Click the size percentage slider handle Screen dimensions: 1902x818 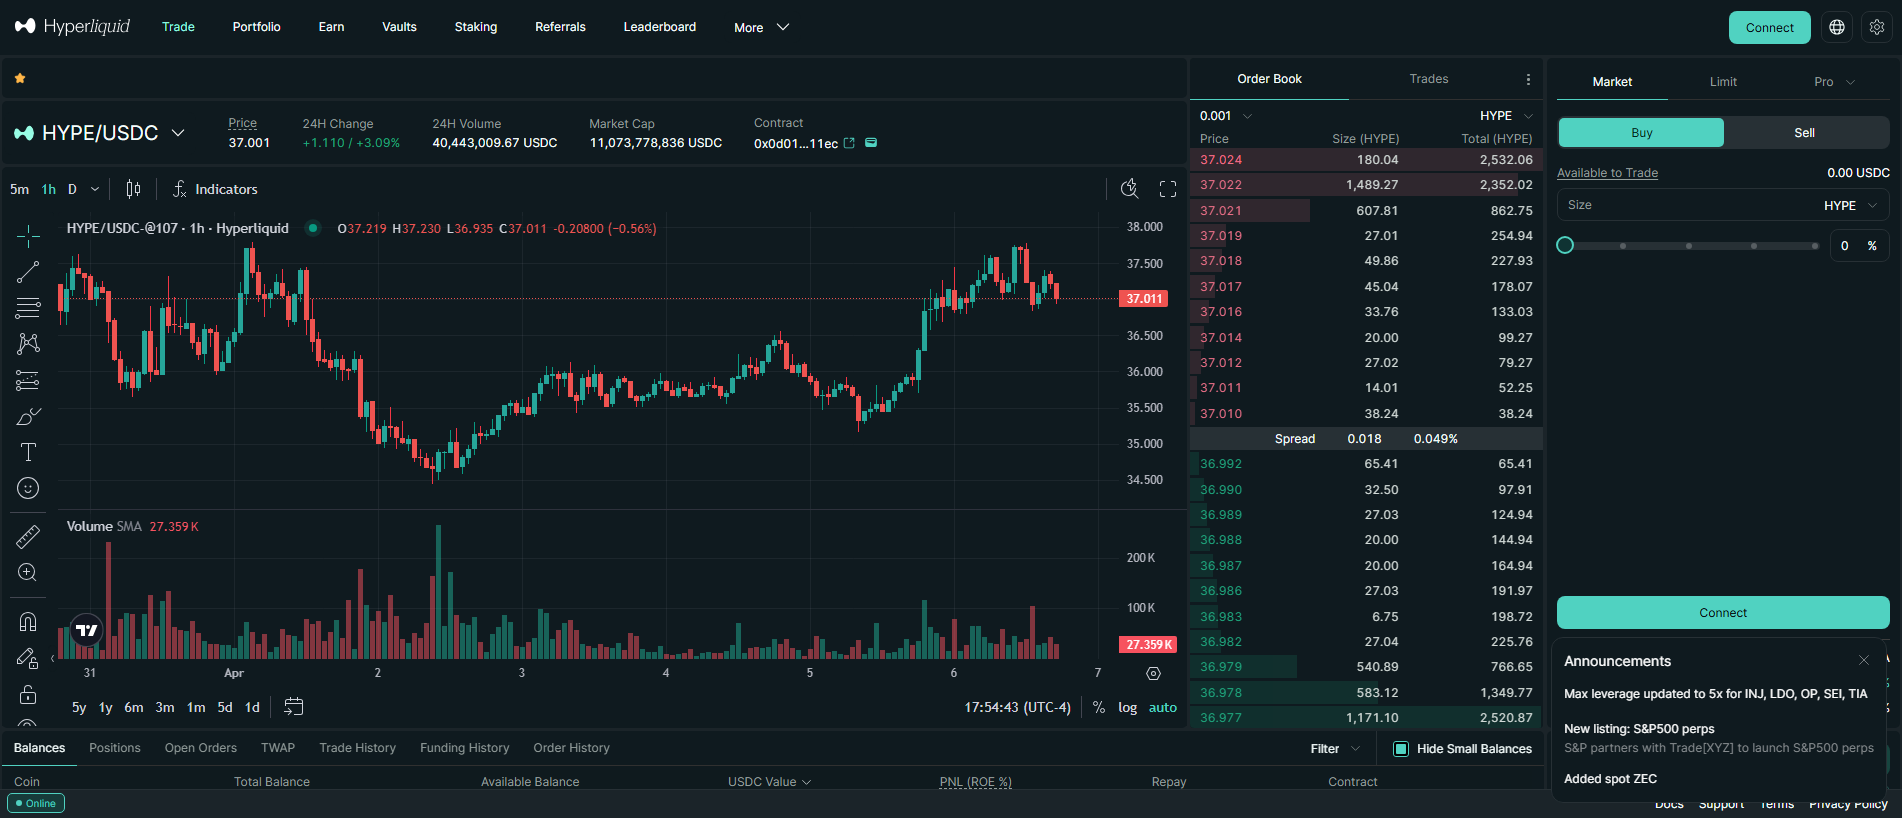click(x=1566, y=246)
